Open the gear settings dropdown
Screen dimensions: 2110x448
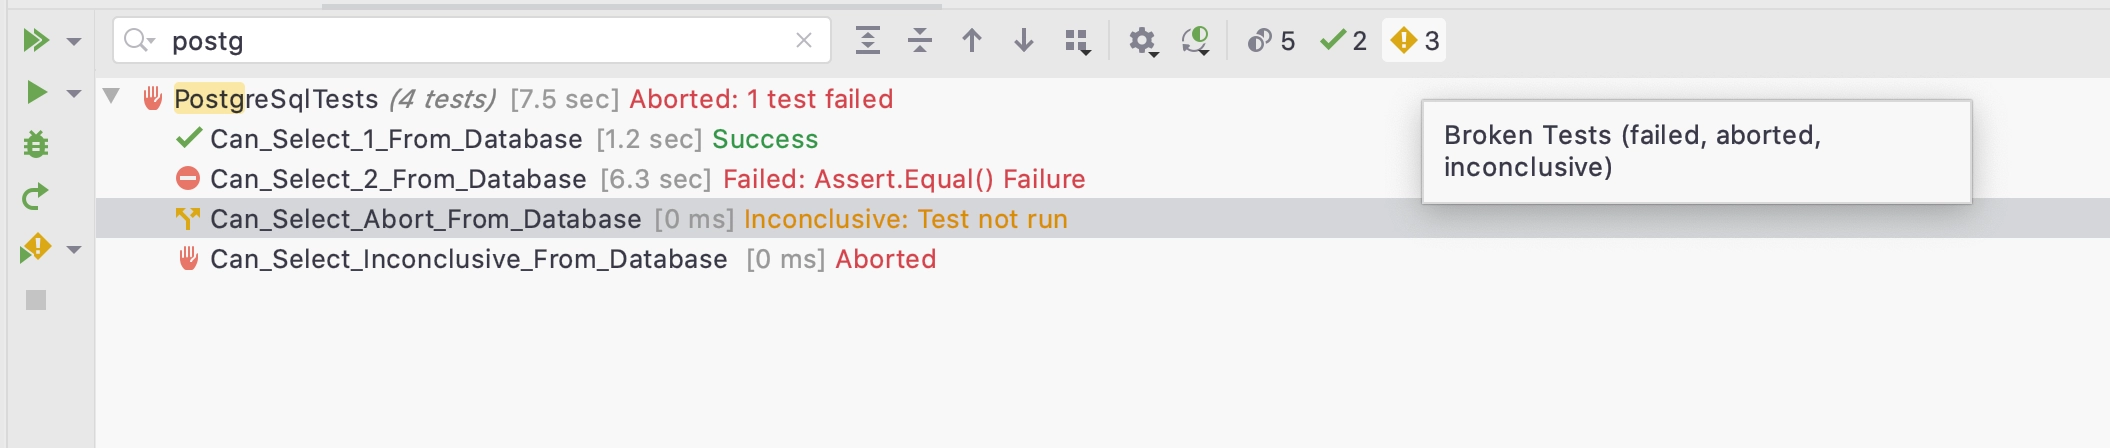(1143, 41)
